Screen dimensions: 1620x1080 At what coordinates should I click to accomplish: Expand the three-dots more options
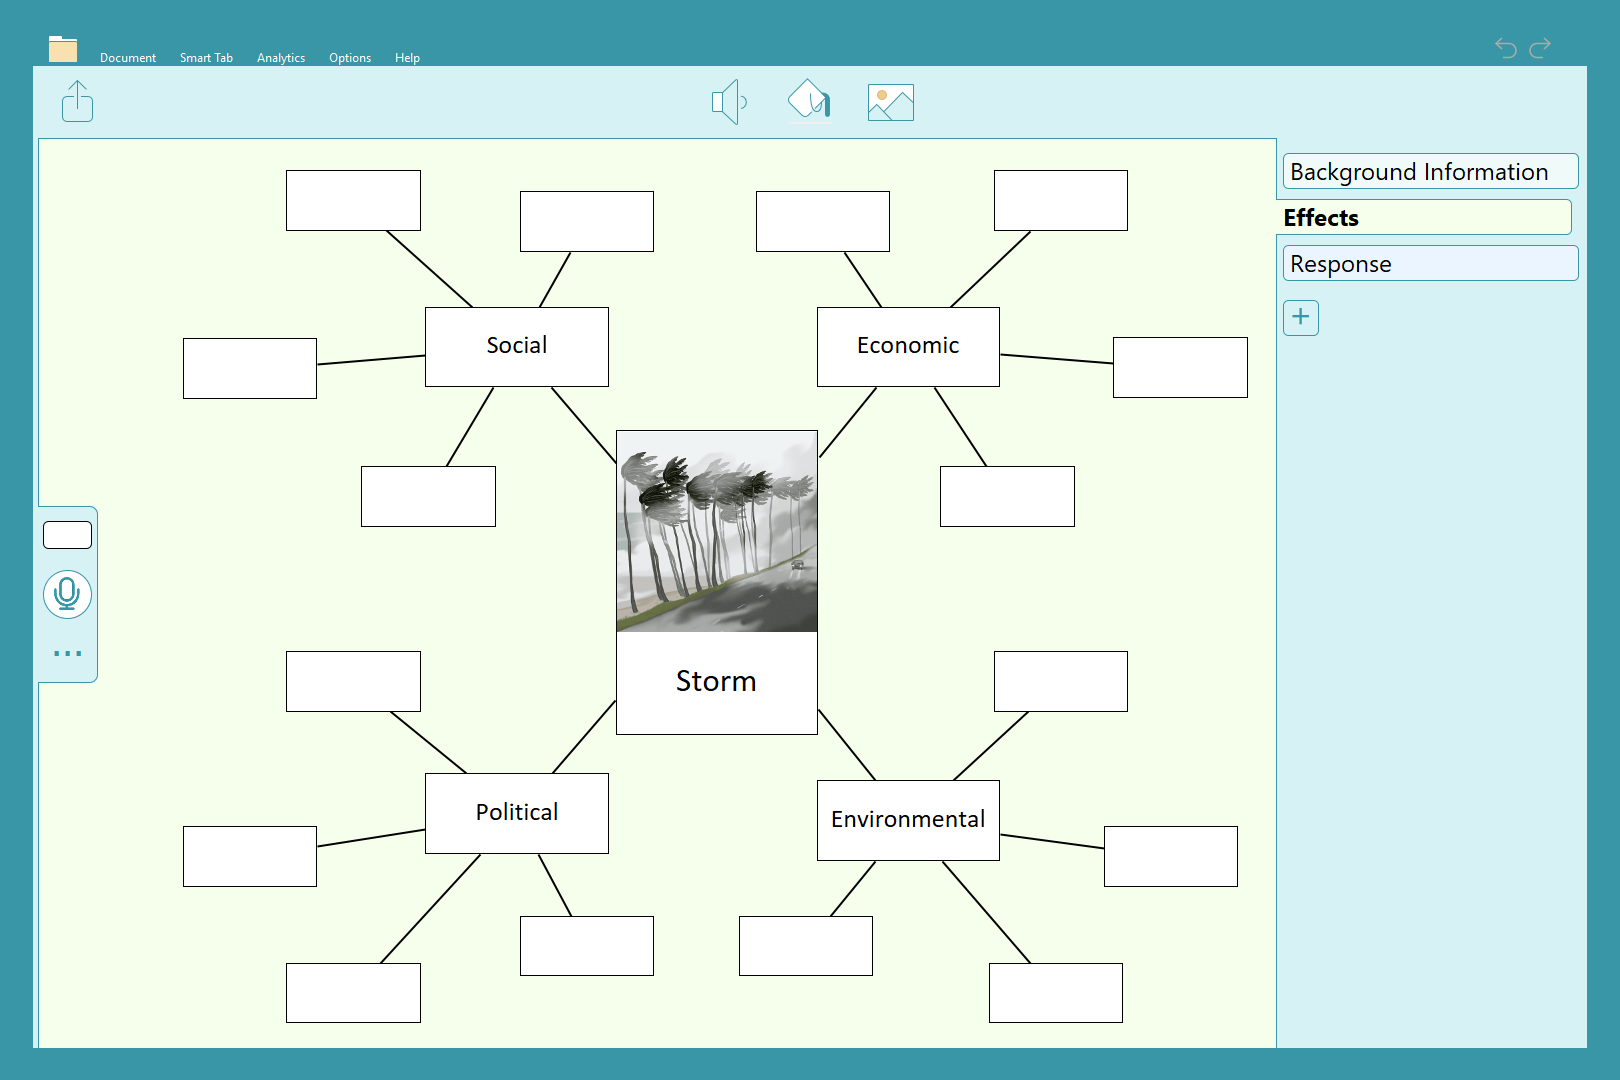67,653
